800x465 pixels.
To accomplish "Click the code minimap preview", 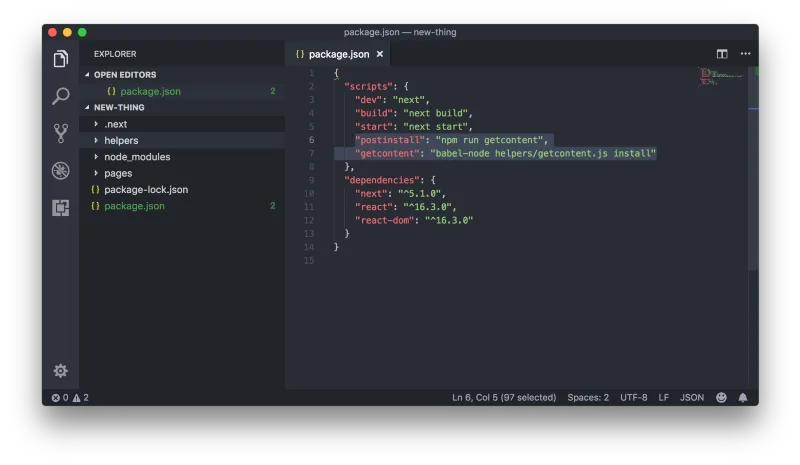I will pyautogui.click(x=721, y=77).
